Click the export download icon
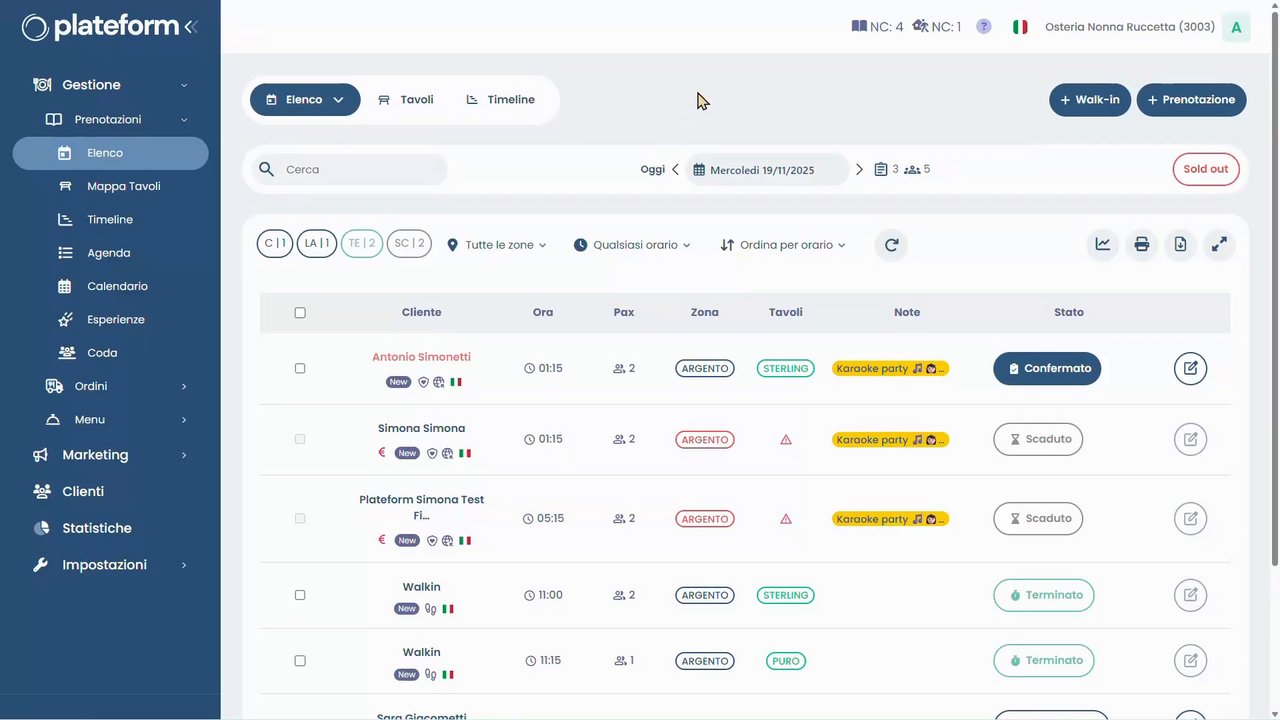The image size is (1280, 720). [x=1181, y=245]
